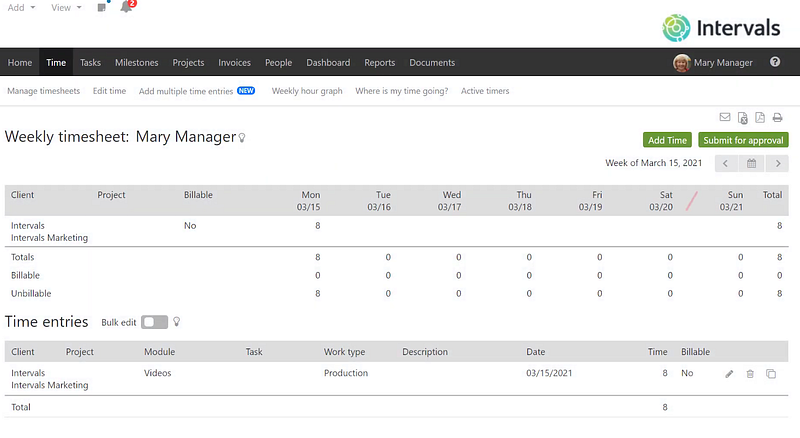Export timesheet with spreadsheet icon
Viewport: 800px width, 438px height.
743,118
